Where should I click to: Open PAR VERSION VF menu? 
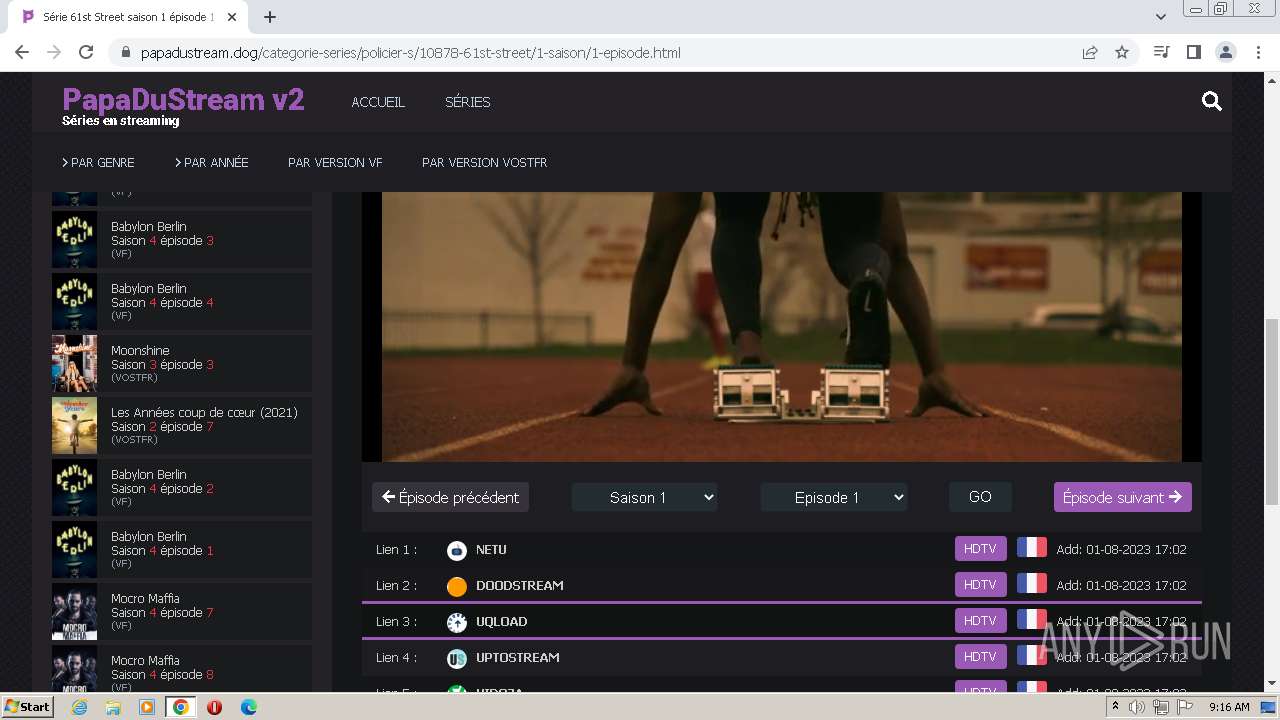tap(335, 162)
